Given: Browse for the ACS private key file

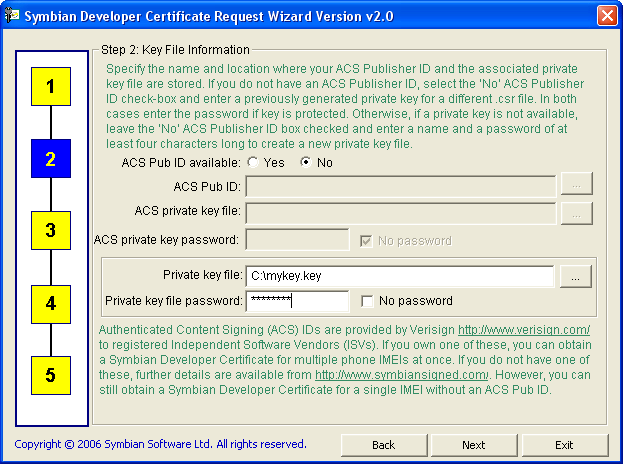Looking at the screenshot, I should (x=577, y=214).
